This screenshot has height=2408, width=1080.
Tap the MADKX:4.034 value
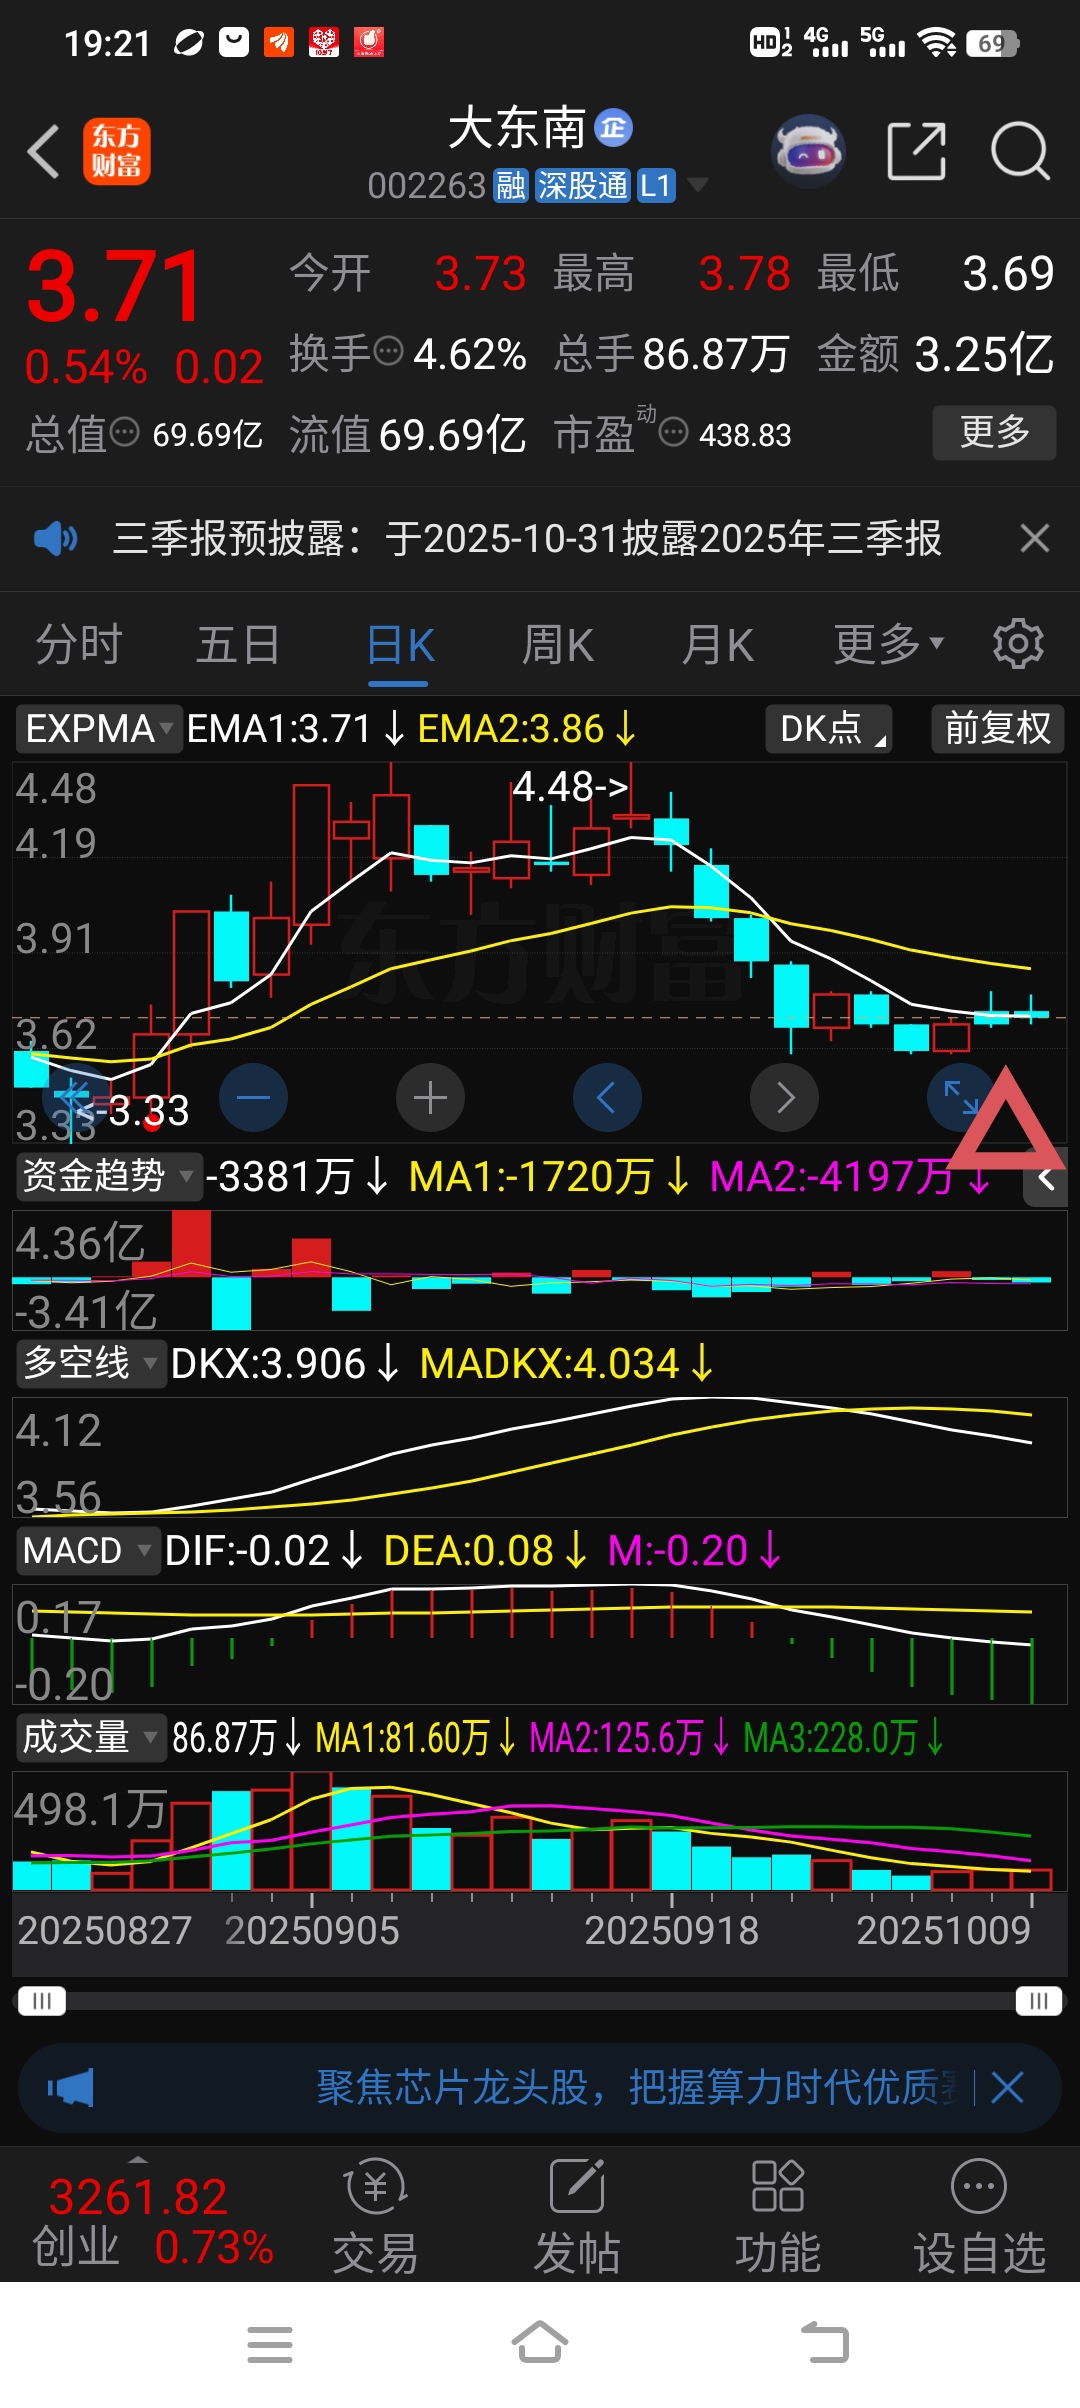pos(566,1363)
